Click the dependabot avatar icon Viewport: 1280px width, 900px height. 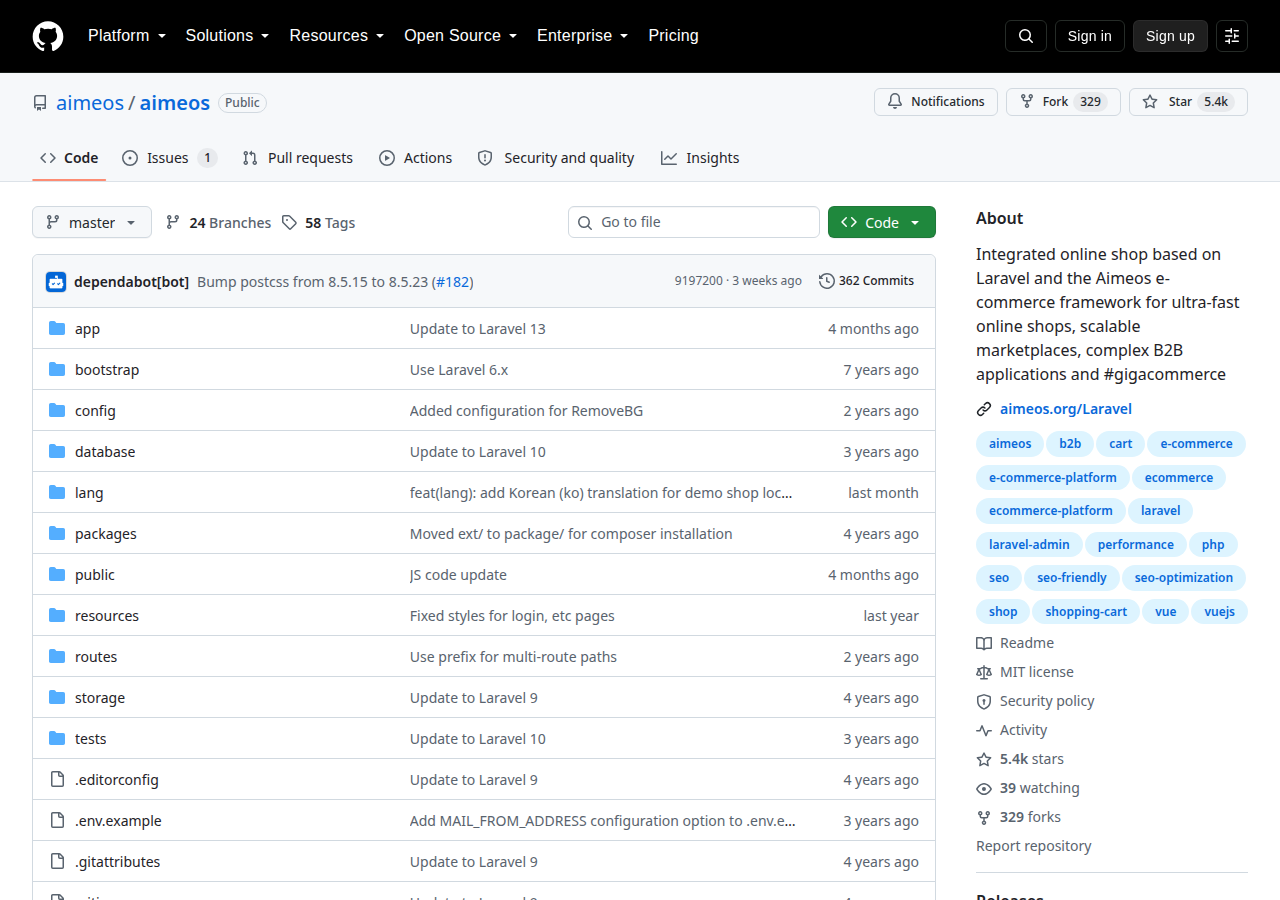(x=56, y=282)
